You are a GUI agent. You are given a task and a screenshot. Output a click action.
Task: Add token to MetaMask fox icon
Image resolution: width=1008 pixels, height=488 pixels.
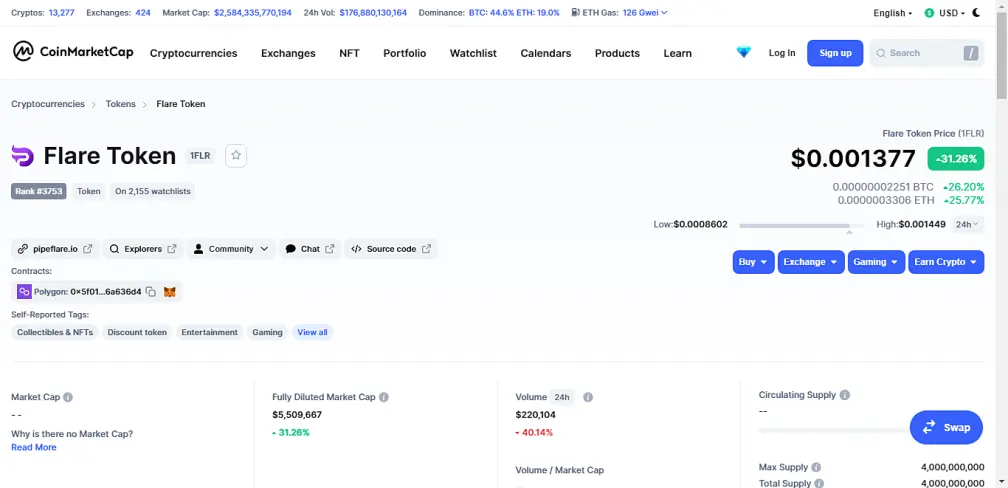tap(170, 292)
